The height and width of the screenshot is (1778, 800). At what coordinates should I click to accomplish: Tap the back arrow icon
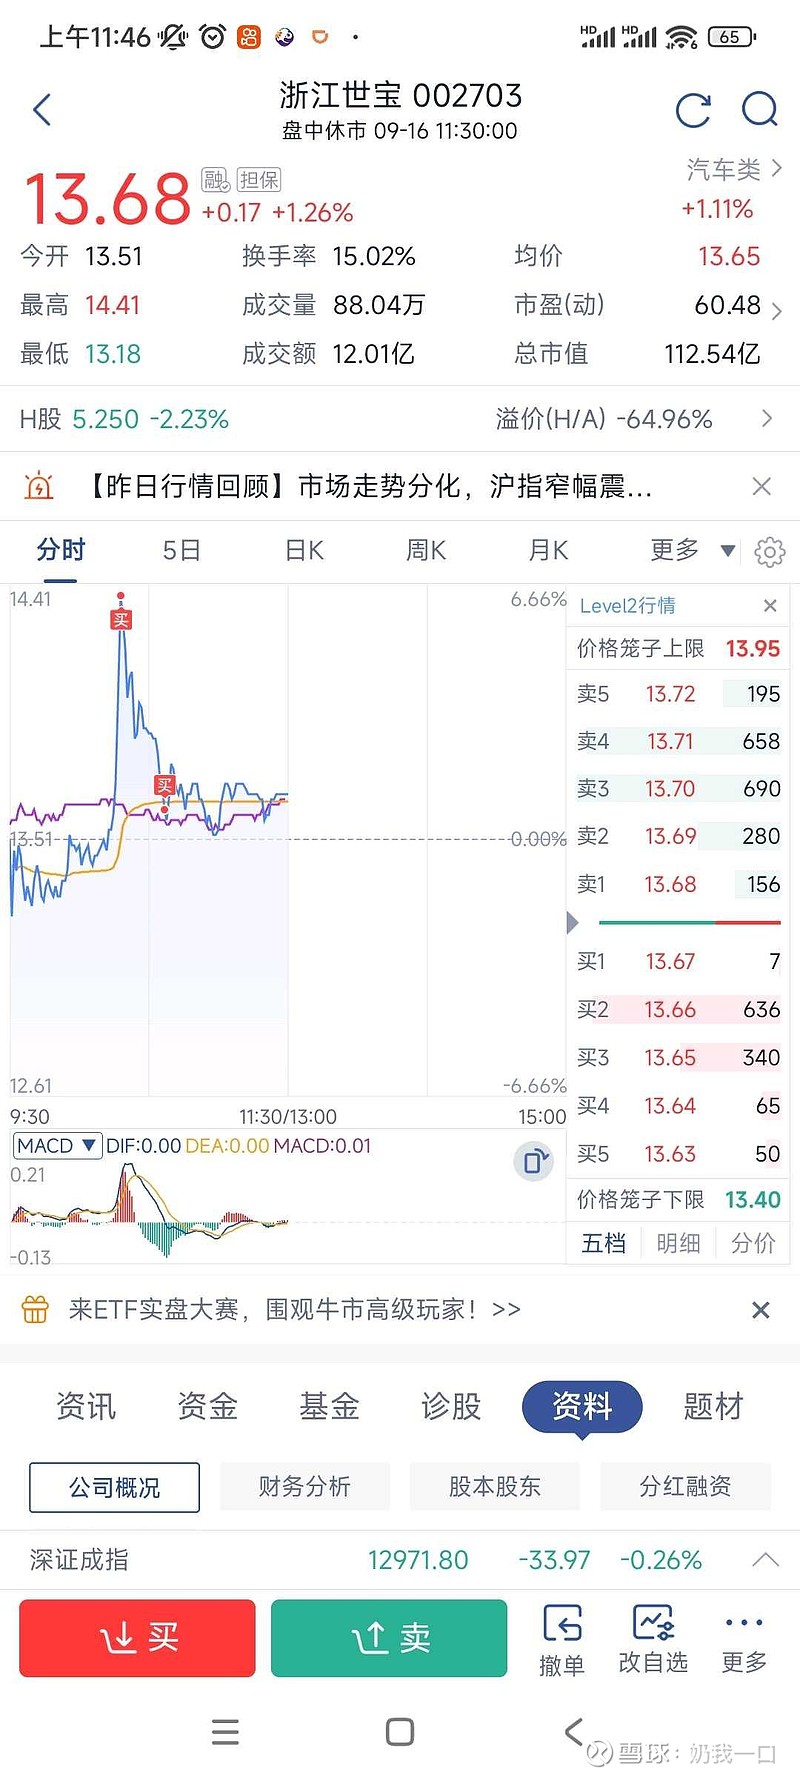tap(42, 109)
